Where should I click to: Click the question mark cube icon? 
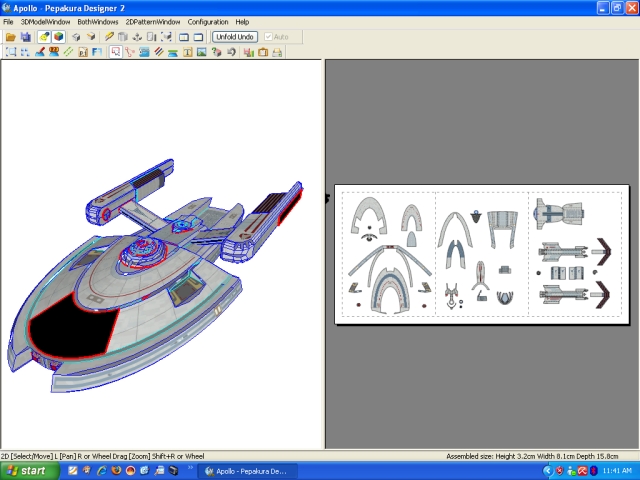click(216, 52)
